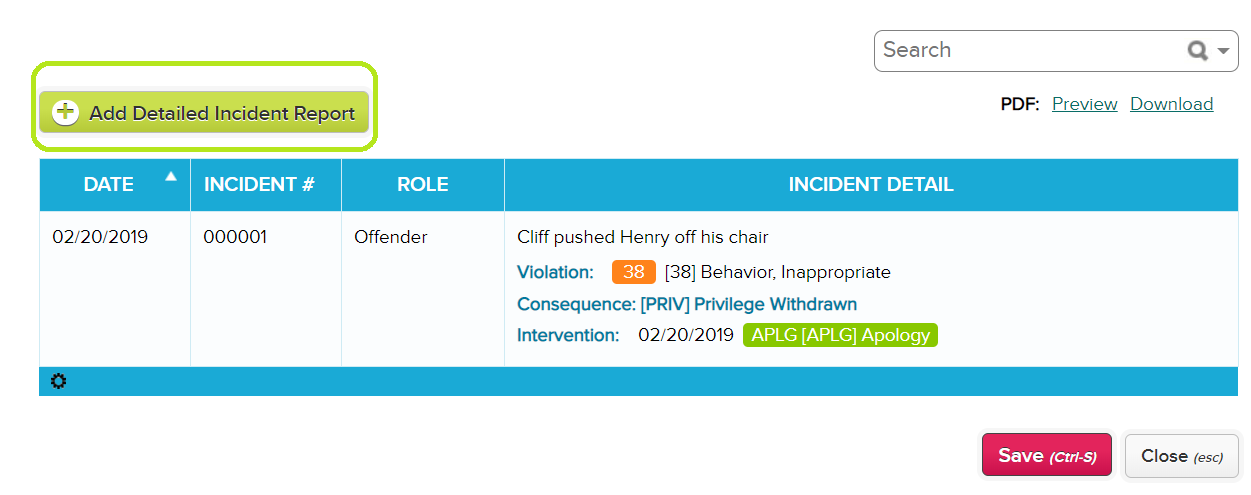Click the orange 38 violation badge
The width and height of the screenshot is (1251, 495).
(x=634, y=272)
